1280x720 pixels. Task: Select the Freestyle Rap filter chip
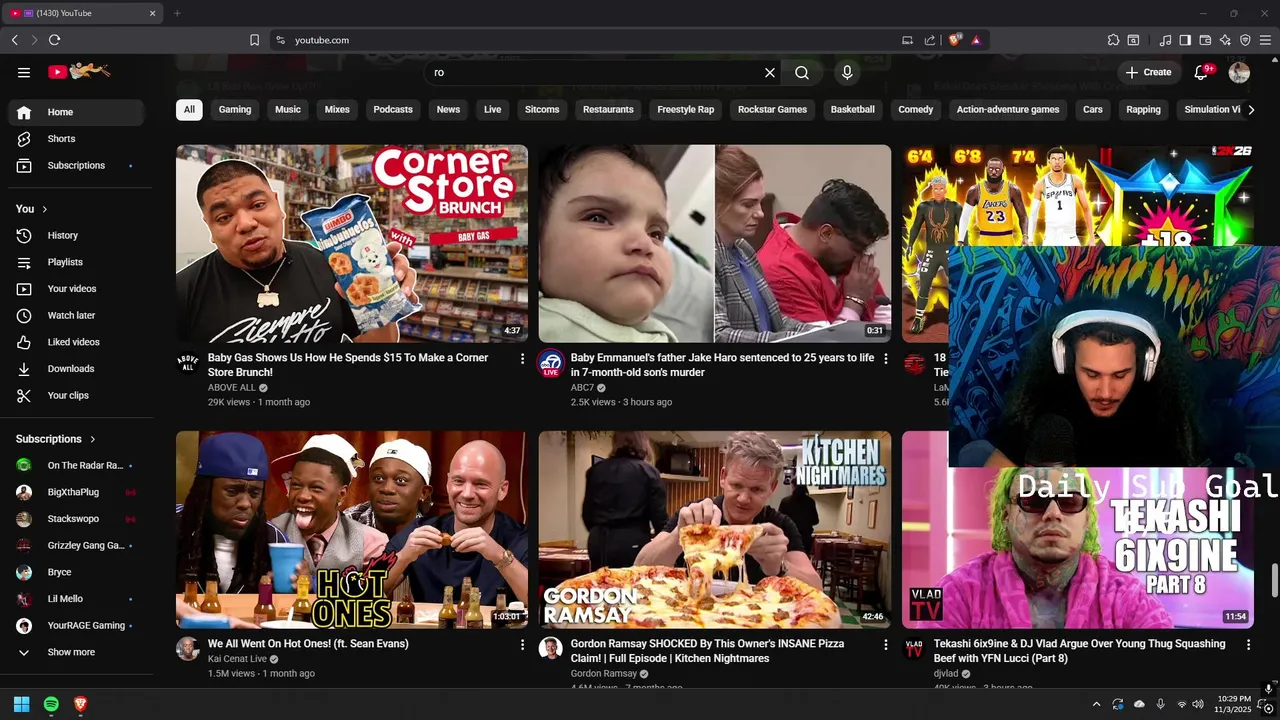(x=686, y=110)
